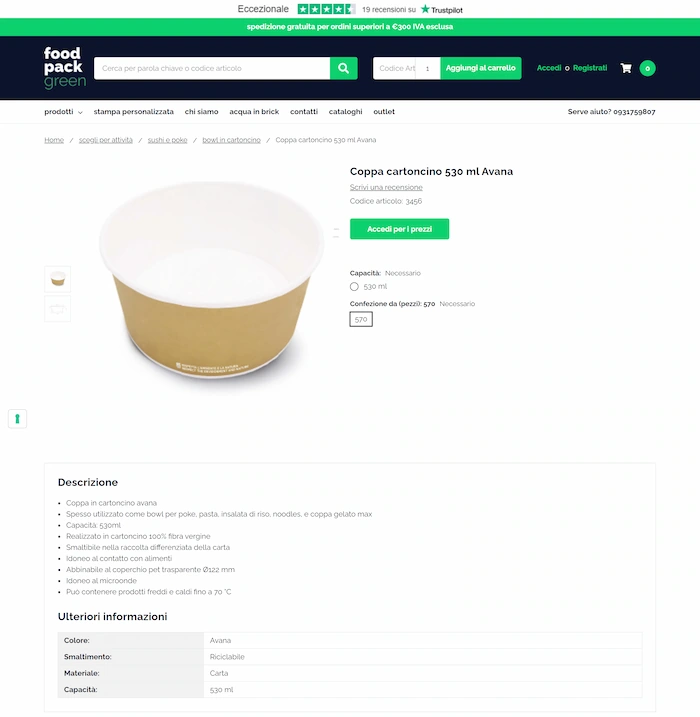Screen dimensions: 700x717
Task: Open the Scrivi una recensione link
Action: point(386,187)
